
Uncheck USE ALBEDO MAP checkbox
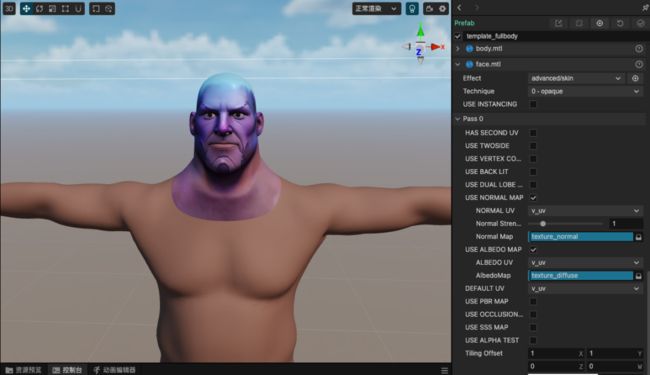533,249
